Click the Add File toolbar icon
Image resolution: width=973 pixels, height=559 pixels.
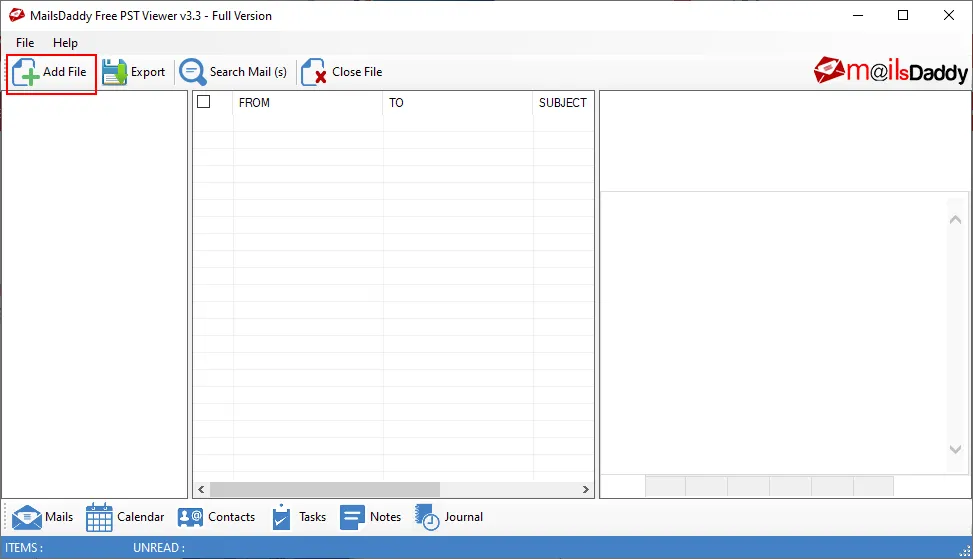coord(25,73)
